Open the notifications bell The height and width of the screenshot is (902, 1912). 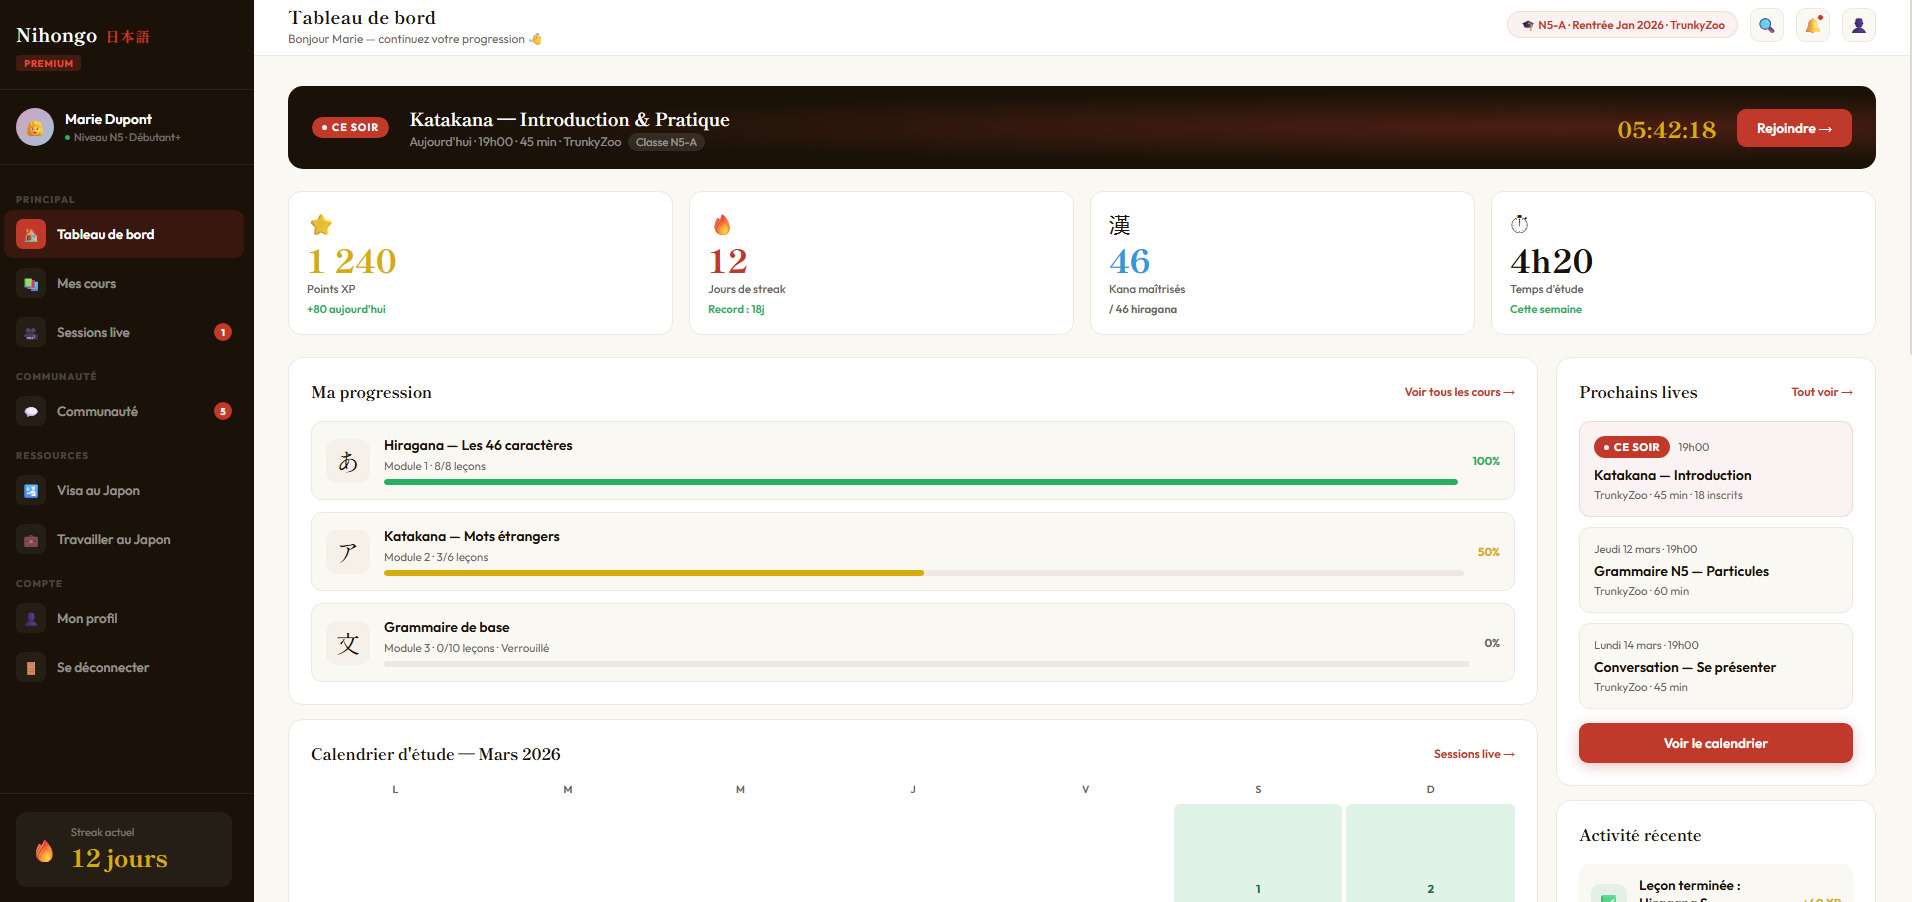(x=1813, y=25)
